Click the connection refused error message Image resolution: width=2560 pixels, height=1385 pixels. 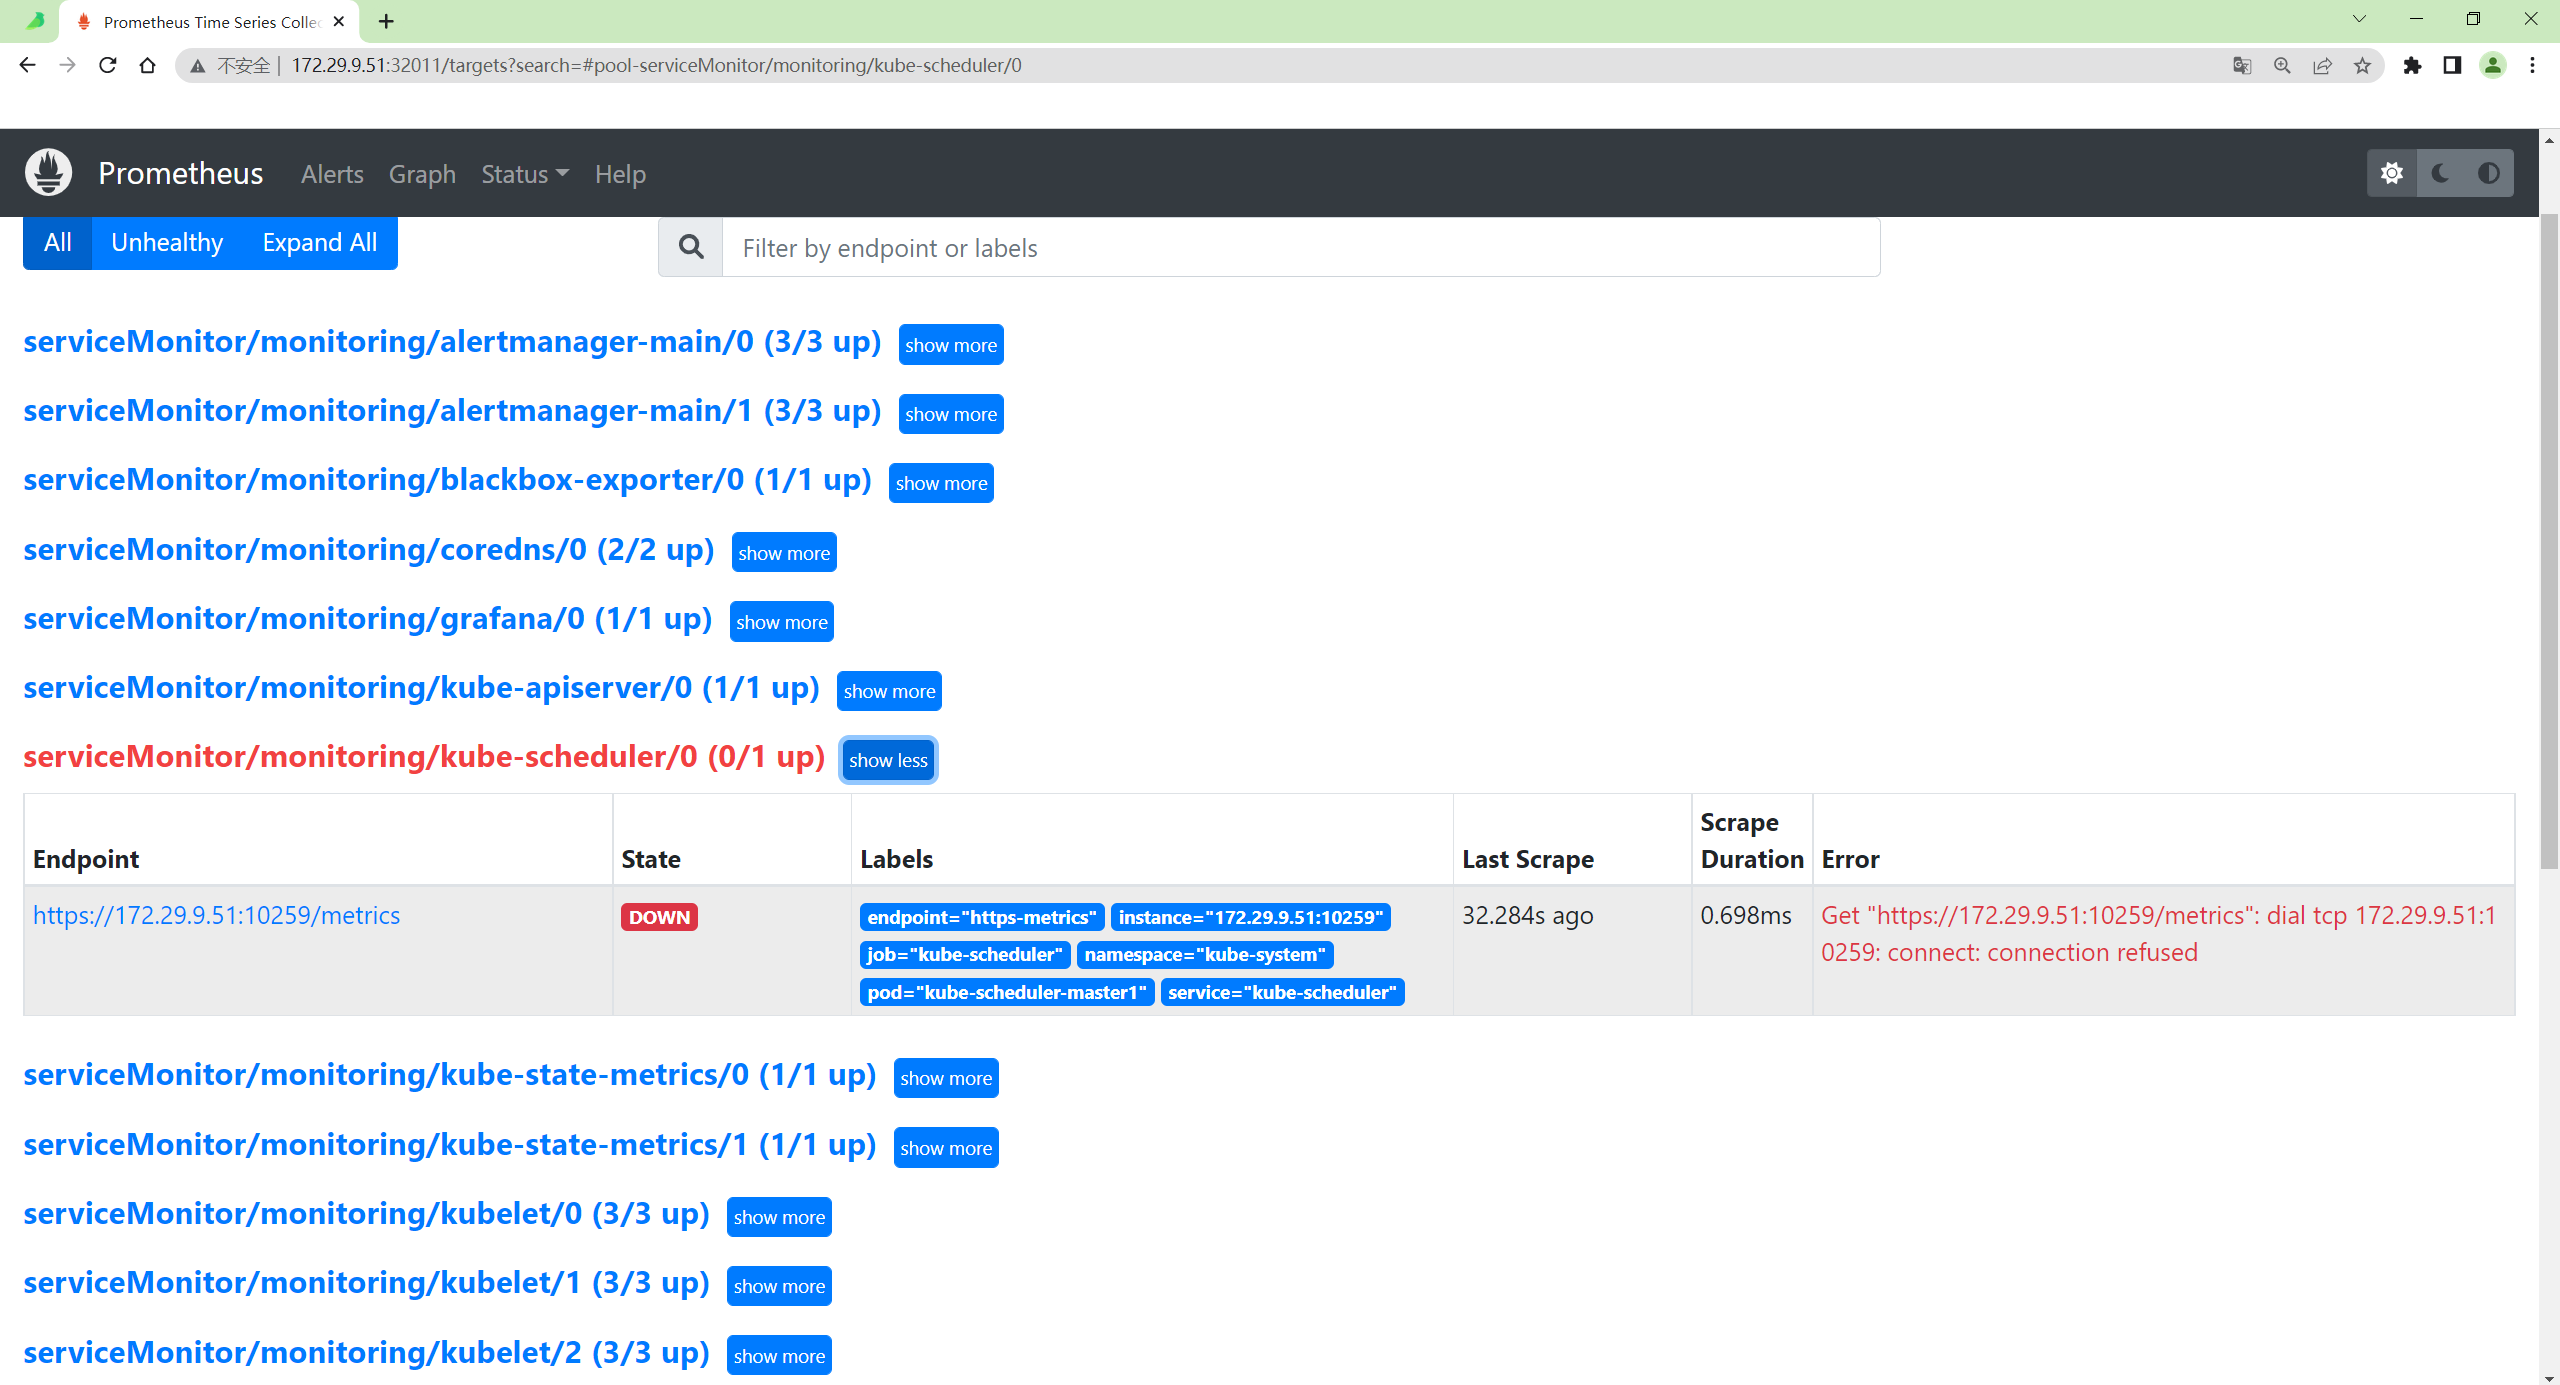pos(2158,934)
